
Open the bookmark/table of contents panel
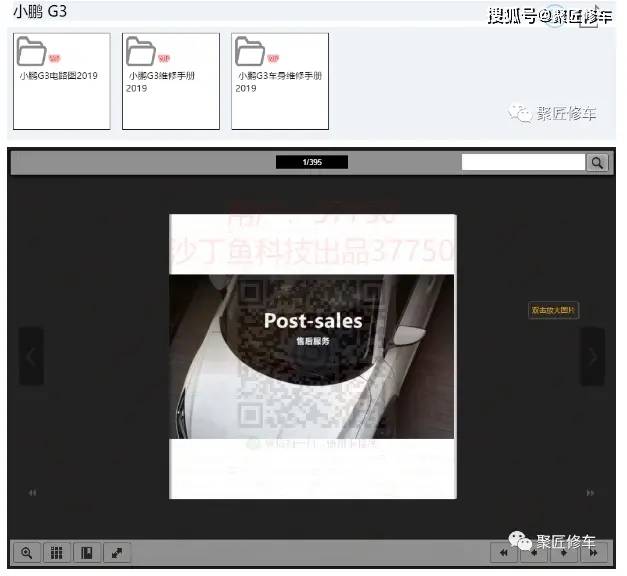tap(87, 553)
